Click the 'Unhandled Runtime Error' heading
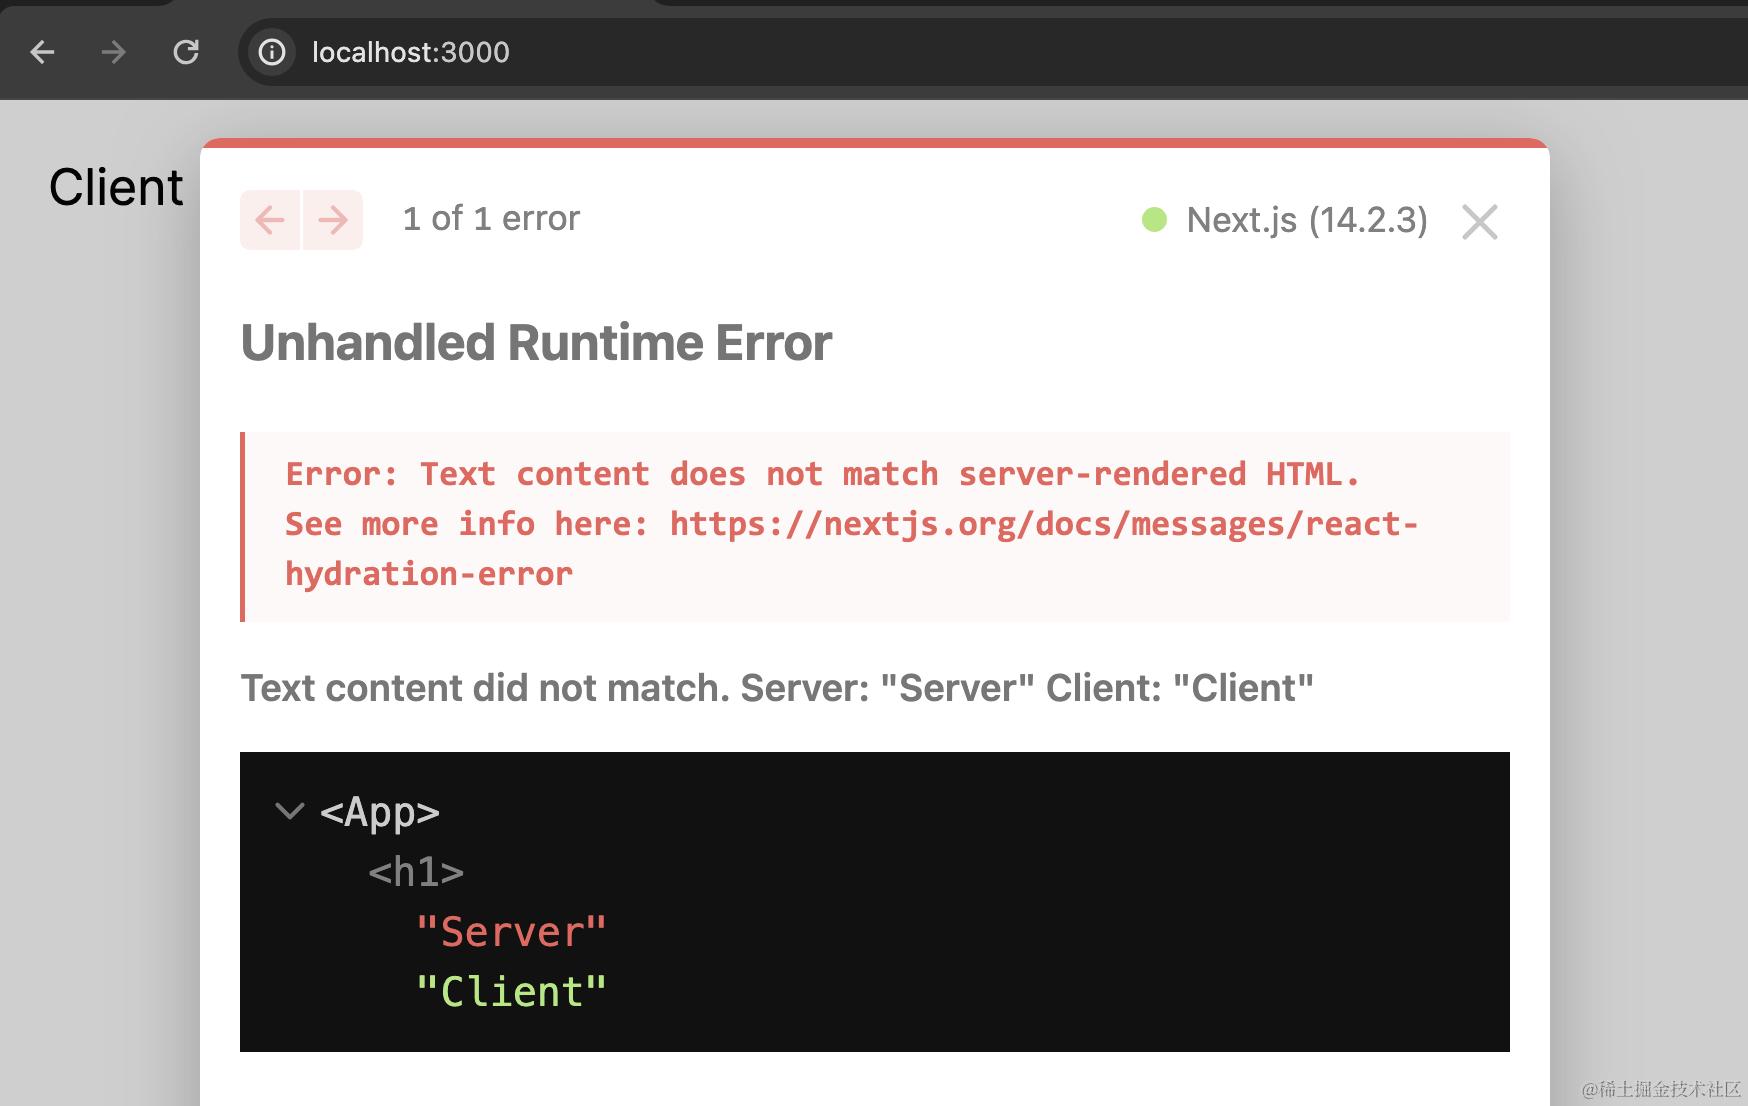 (535, 342)
